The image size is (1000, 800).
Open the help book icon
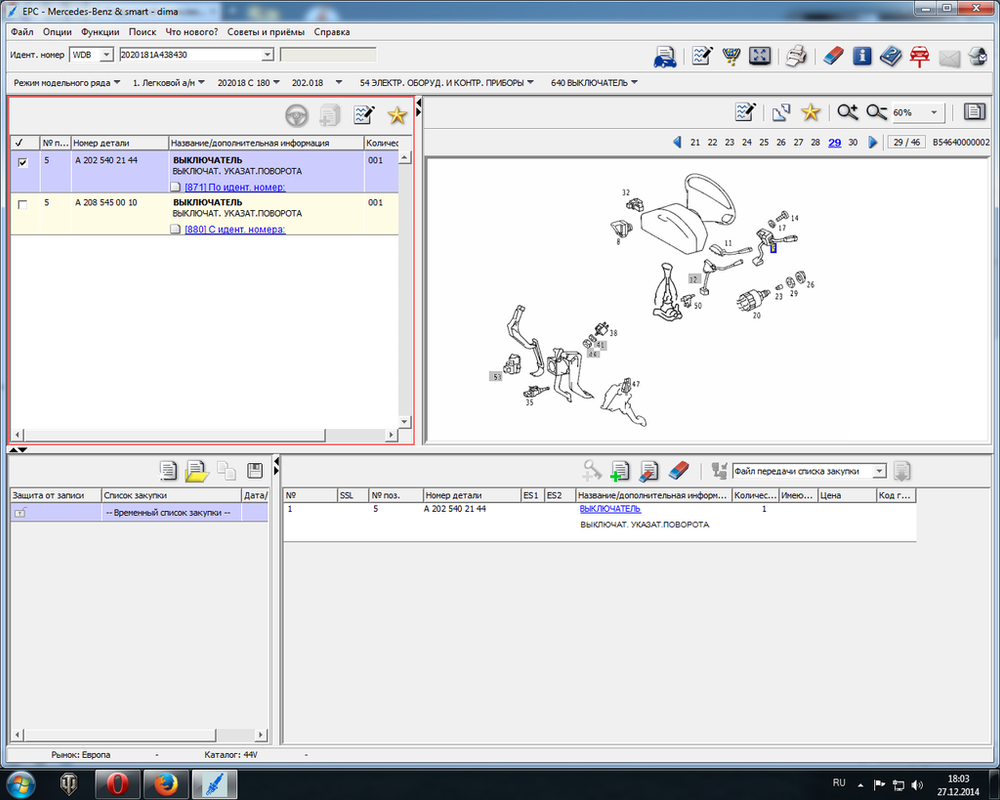point(890,56)
